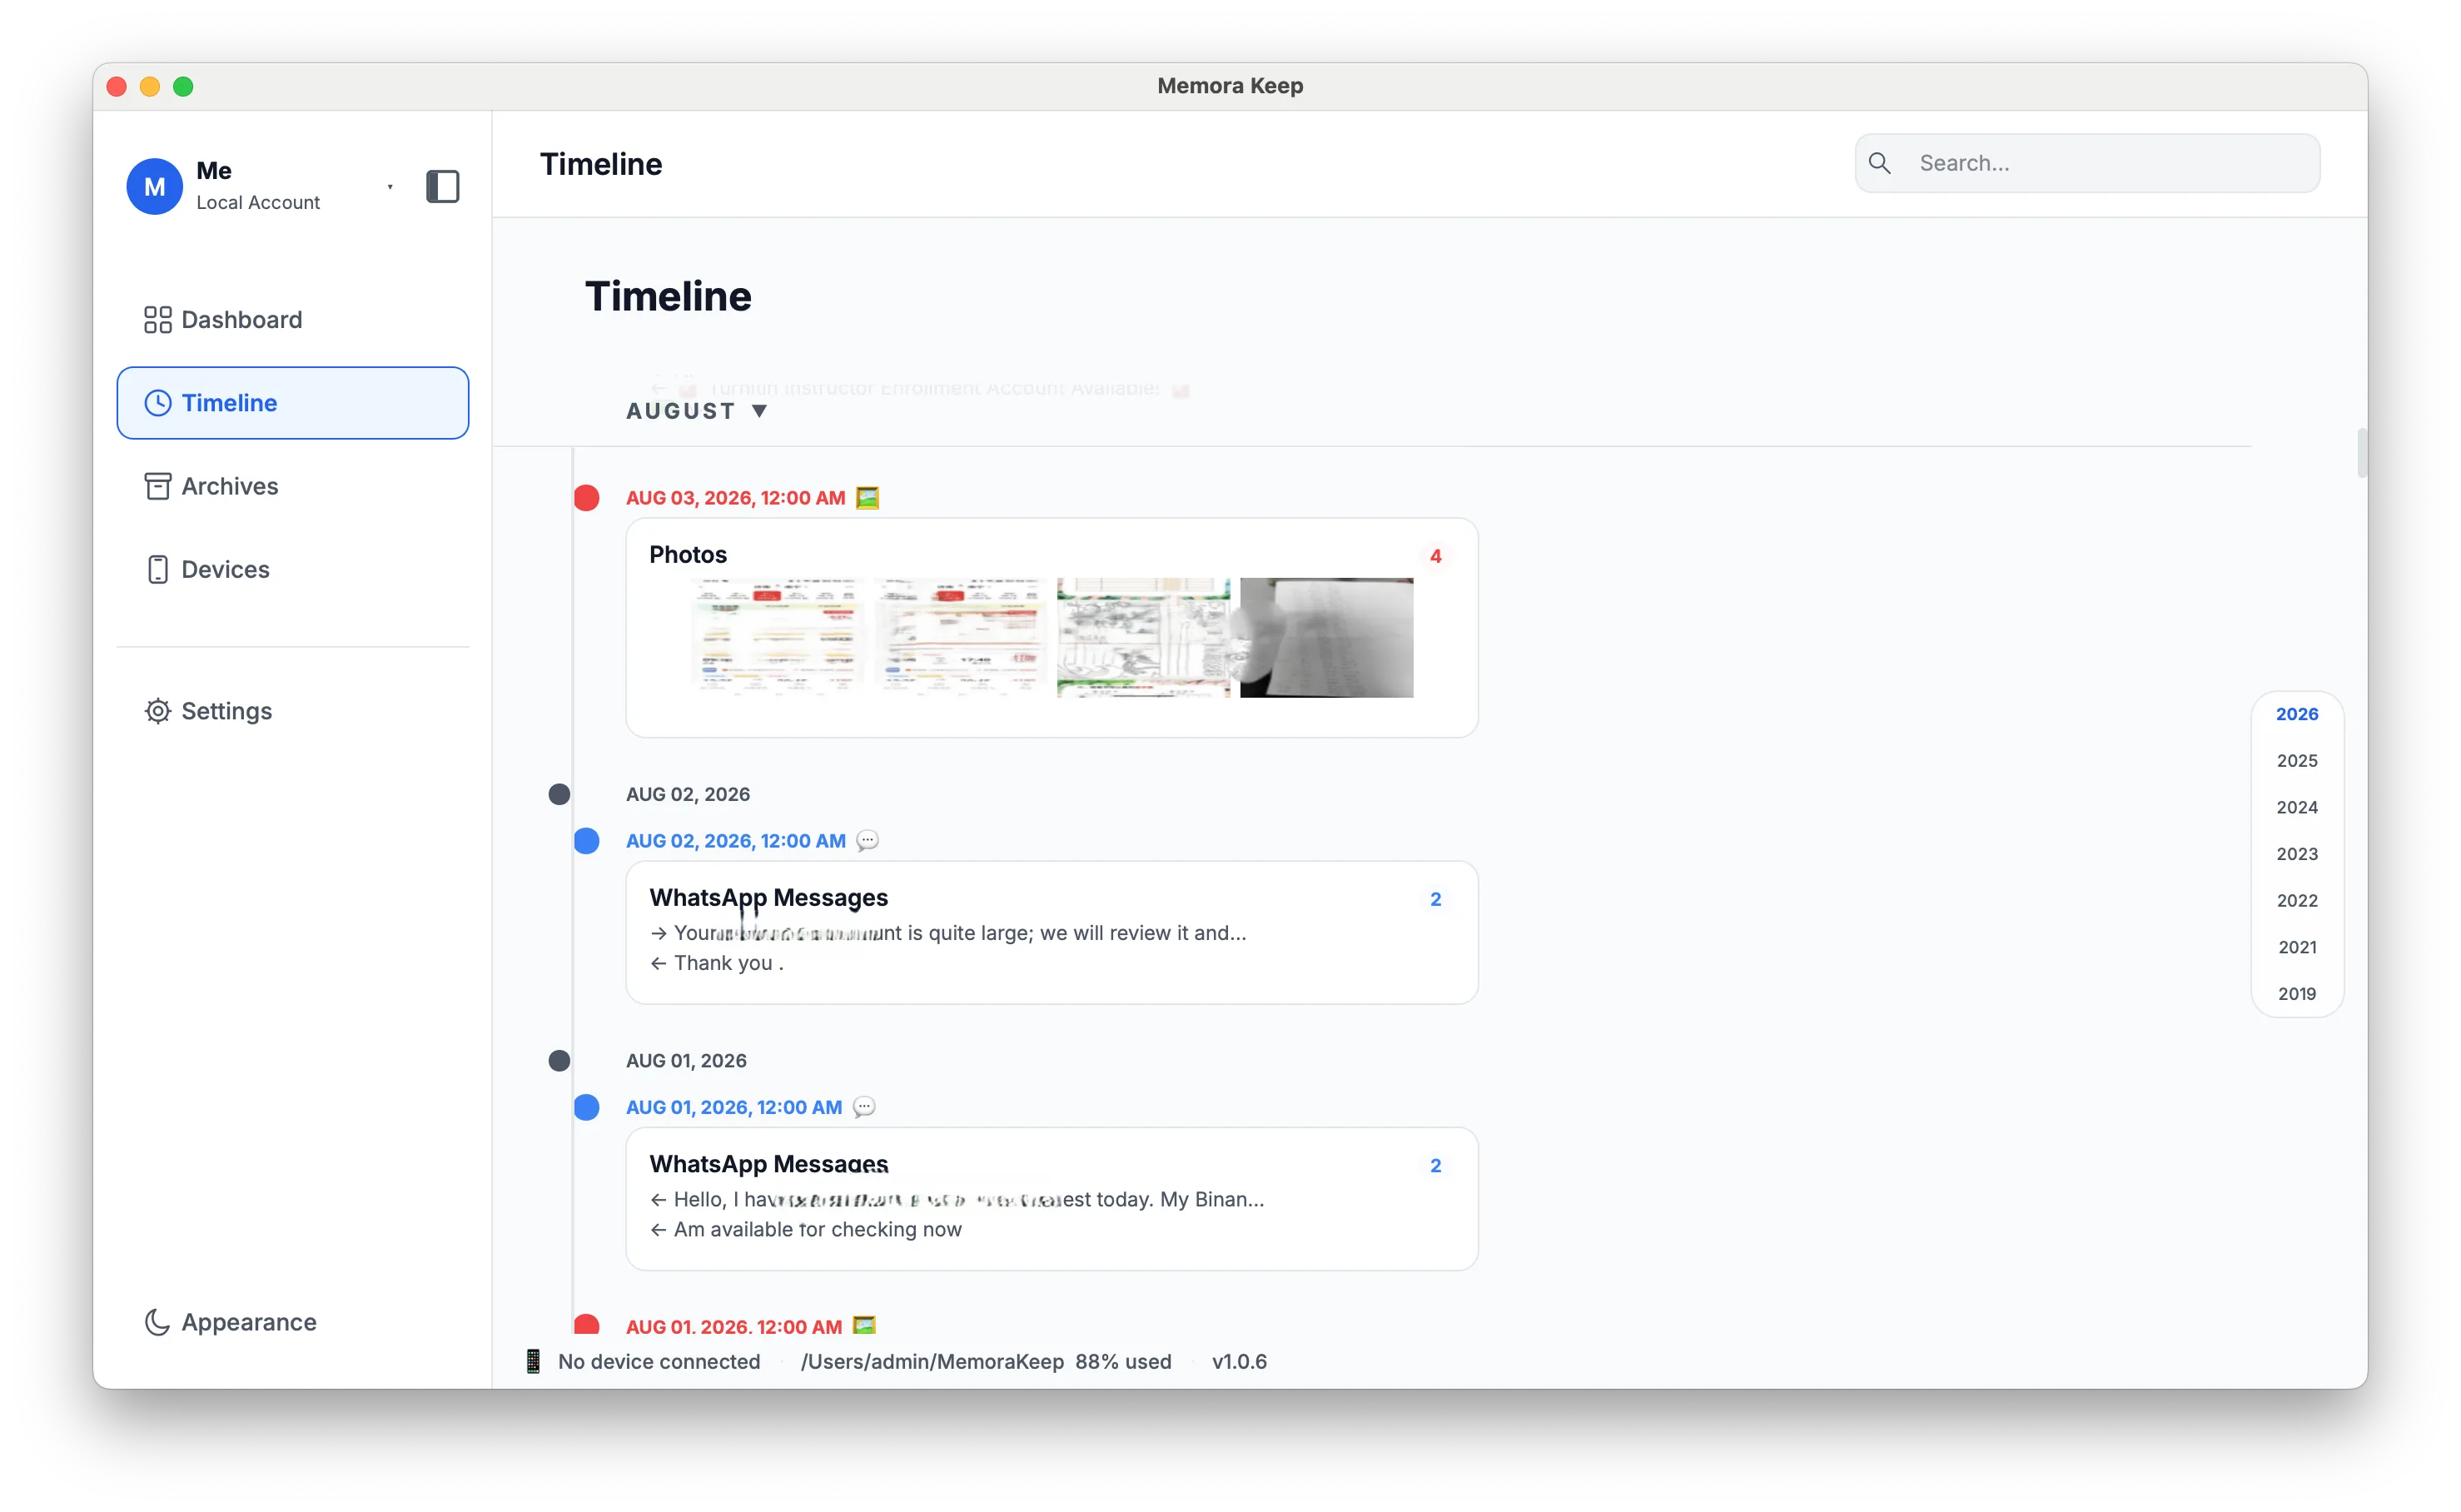
Task: Jump to year 2025 in year navigator
Action: click(2297, 760)
